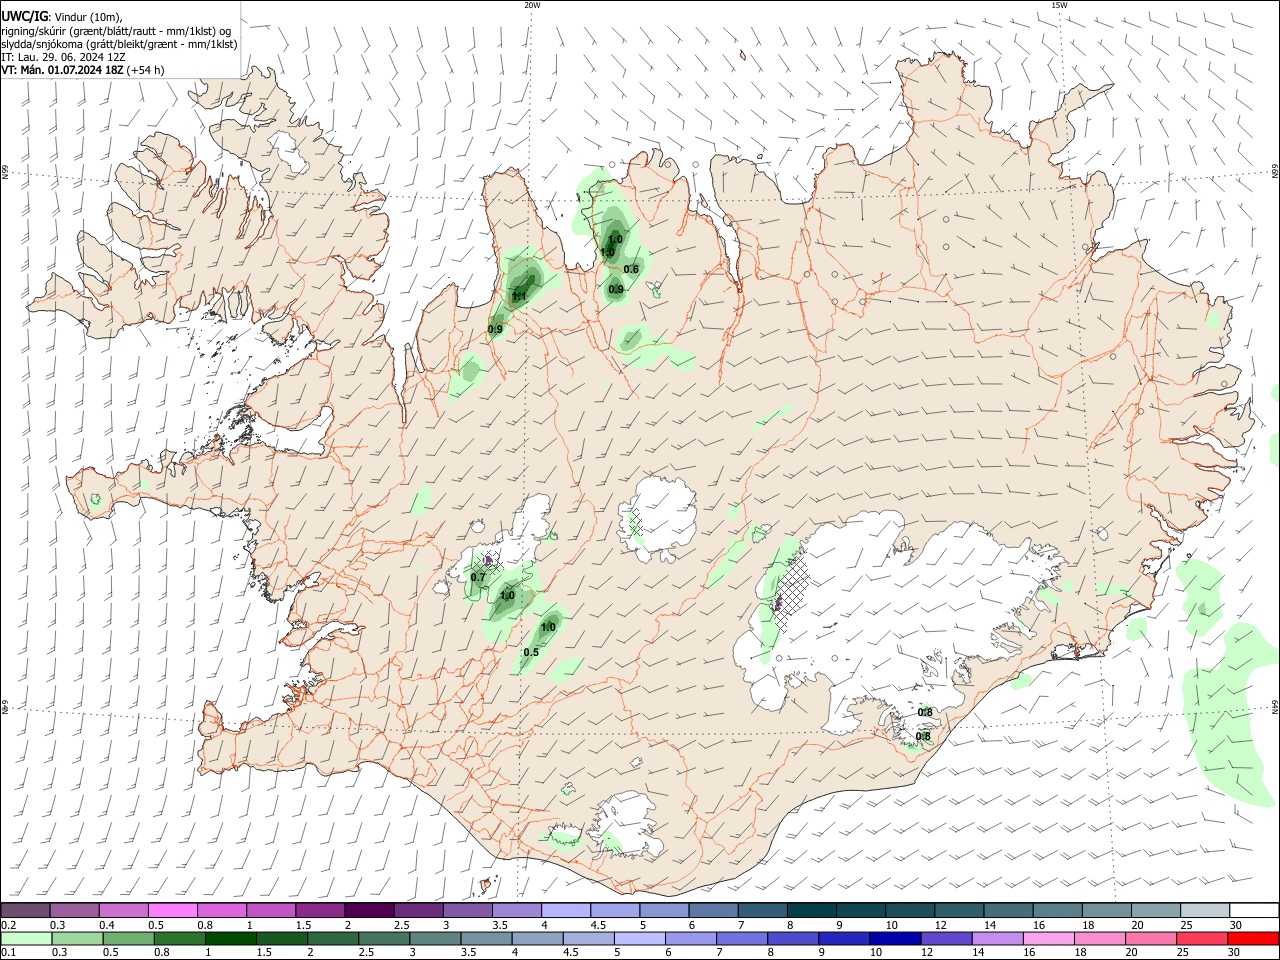The width and height of the screenshot is (1280, 960).
Task: Select the 'VT: Mán. 01.07.2024 18Z (+54 h)' line
Action: click(x=83, y=70)
